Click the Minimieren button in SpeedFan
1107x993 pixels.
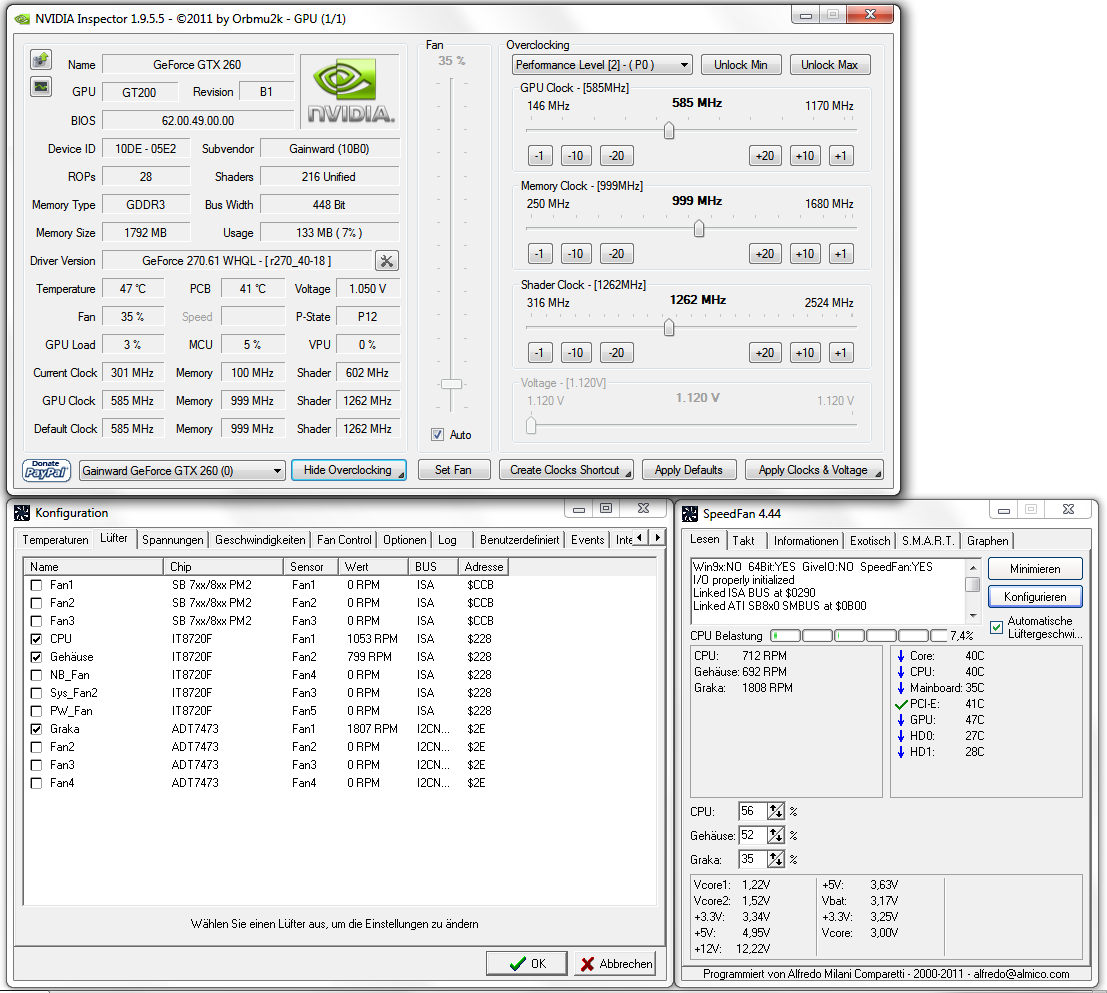pyautogui.click(x=1035, y=569)
